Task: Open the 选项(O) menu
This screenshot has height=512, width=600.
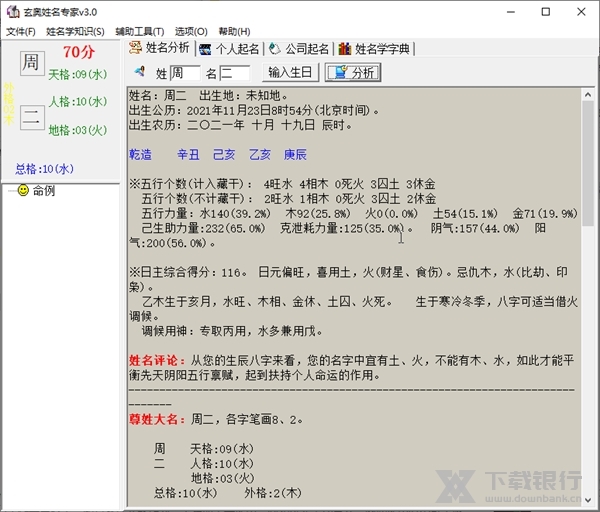Action: pos(191,31)
